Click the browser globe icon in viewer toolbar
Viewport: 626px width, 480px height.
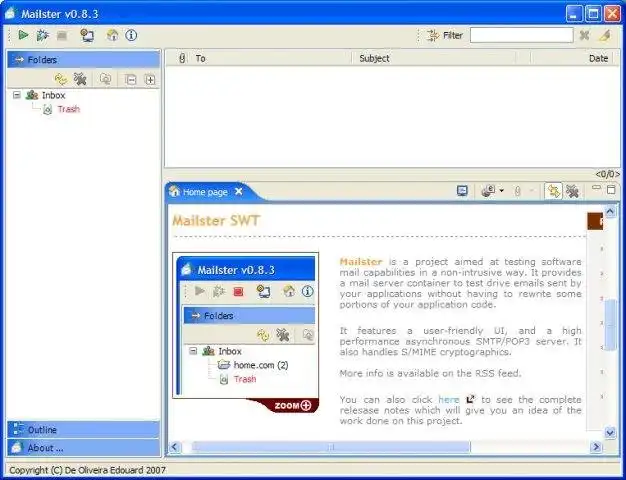point(488,191)
